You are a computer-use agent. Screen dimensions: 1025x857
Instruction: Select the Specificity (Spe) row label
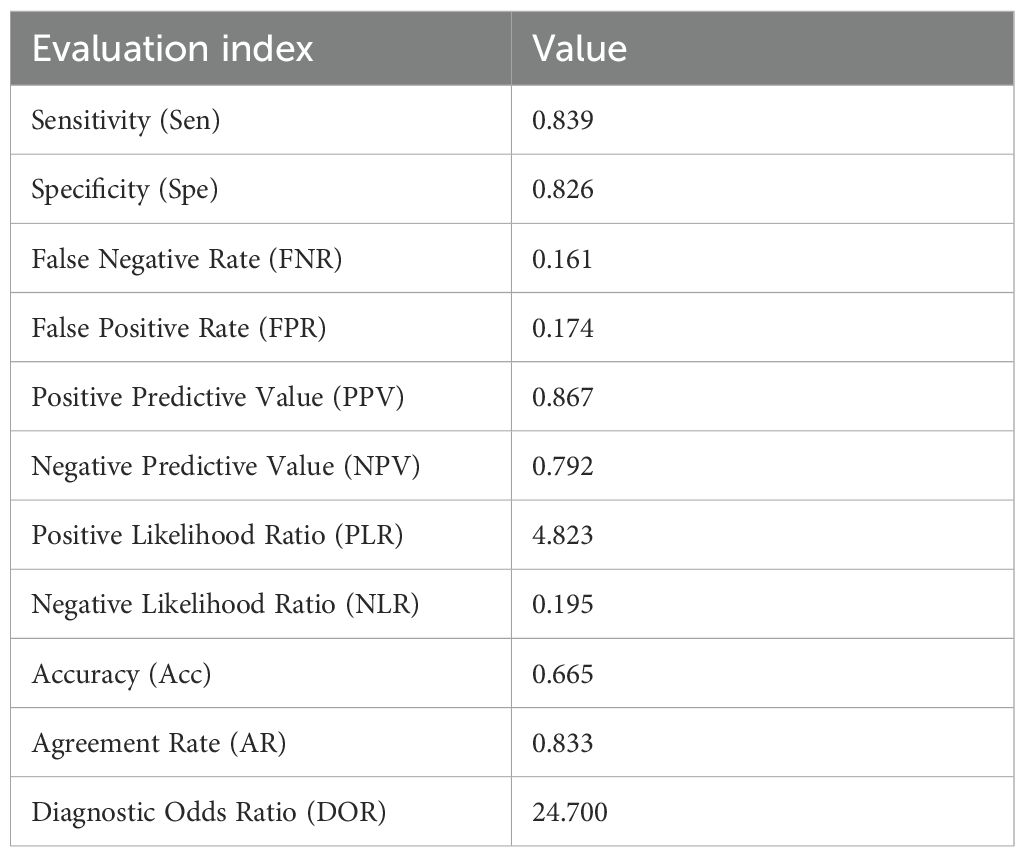coord(124,189)
